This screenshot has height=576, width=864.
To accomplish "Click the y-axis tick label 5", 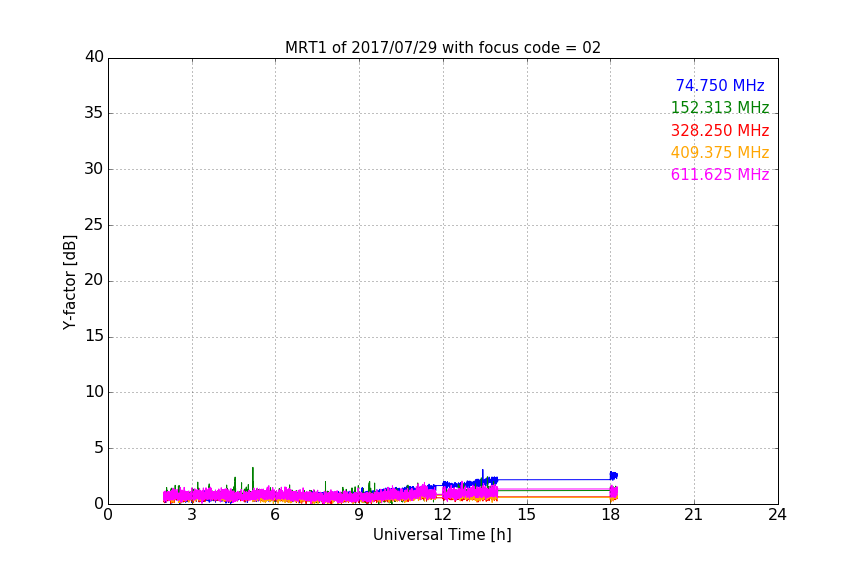I will point(99,448).
